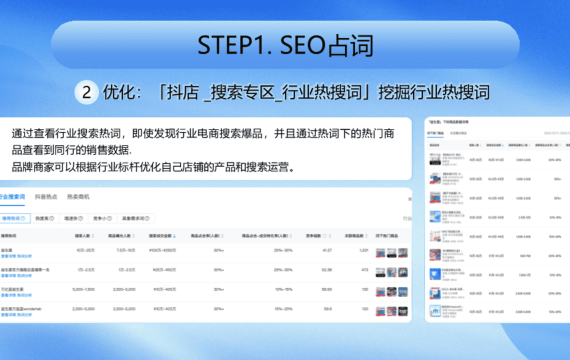Click info icon beside 具象需求词
Screen dimensions: 570x360
click(x=147, y=218)
